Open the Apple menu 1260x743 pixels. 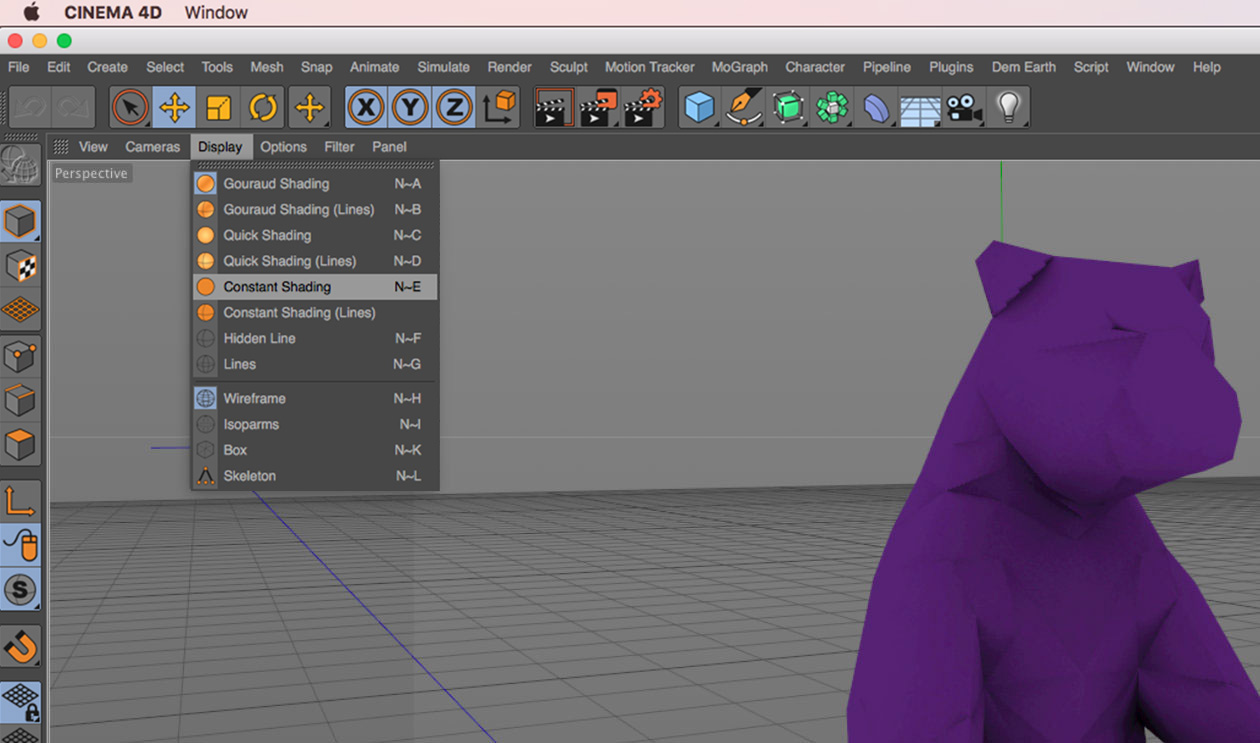click(31, 12)
